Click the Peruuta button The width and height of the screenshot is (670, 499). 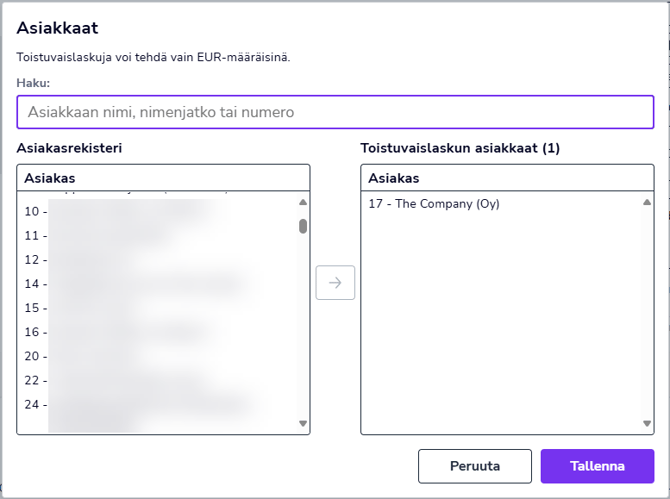click(x=475, y=466)
